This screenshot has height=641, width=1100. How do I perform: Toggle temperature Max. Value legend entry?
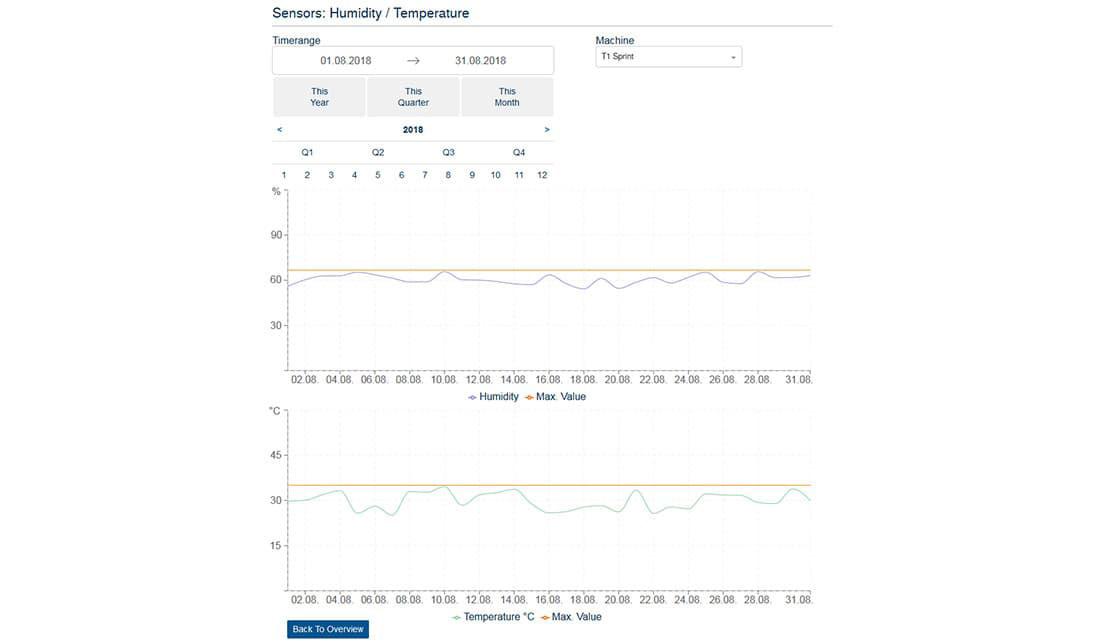point(571,617)
